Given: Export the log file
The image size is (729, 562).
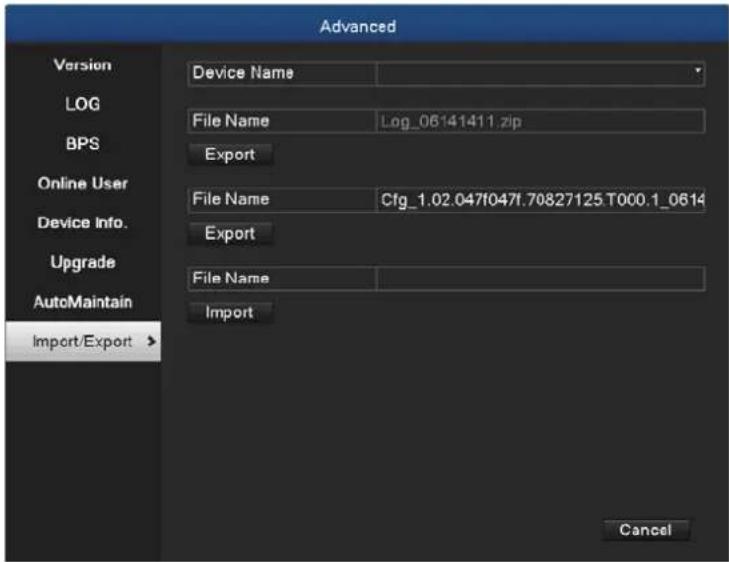Looking at the screenshot, I should tap(230, 154).
